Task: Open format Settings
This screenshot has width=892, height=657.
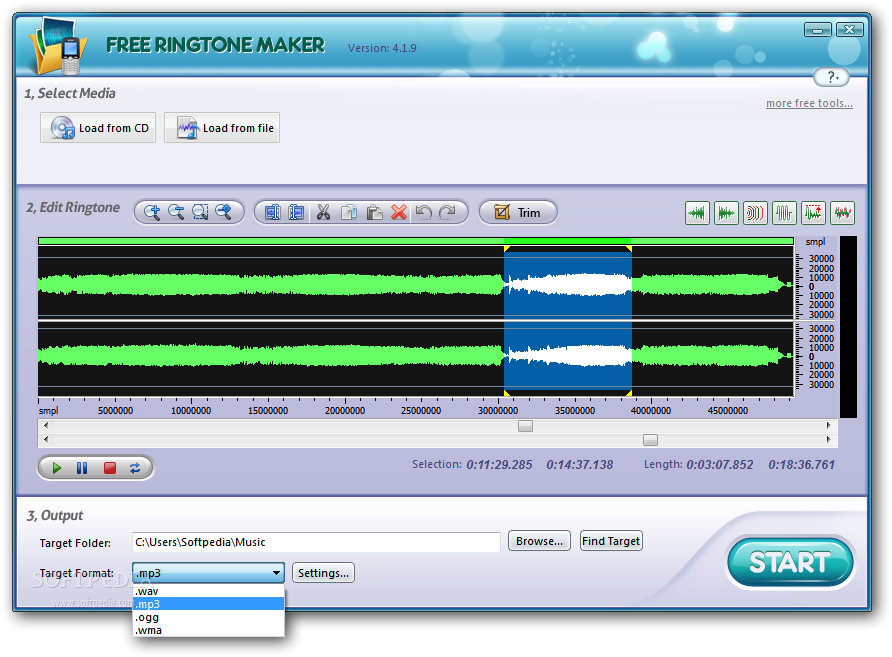Action: tap(323, 573)
